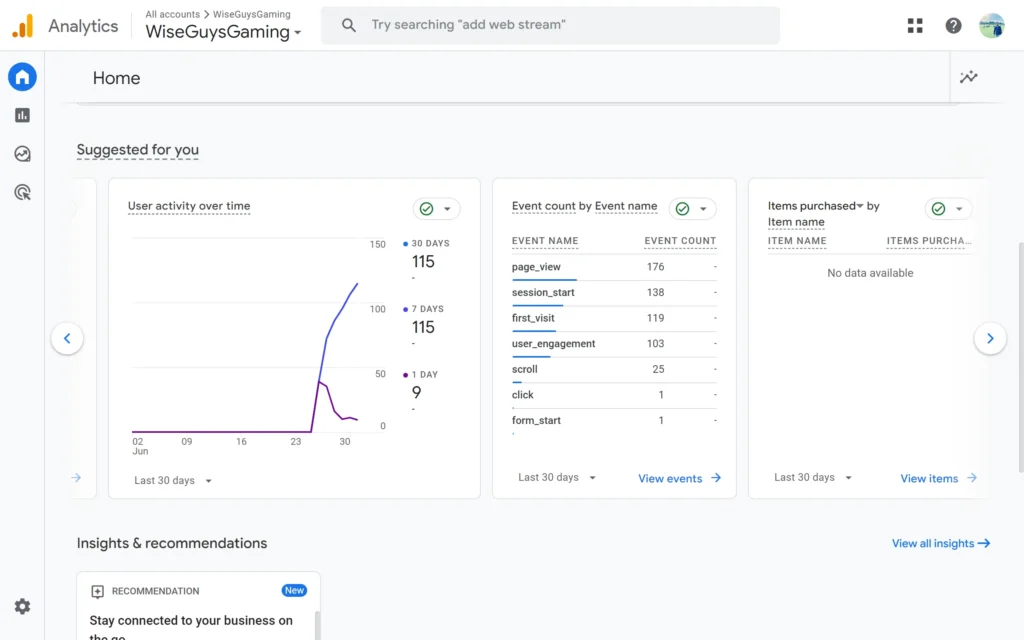This screenshot has width=1024, height=640.
Task: Open the Explore icon in the sidebar
Action: [22, 154]
